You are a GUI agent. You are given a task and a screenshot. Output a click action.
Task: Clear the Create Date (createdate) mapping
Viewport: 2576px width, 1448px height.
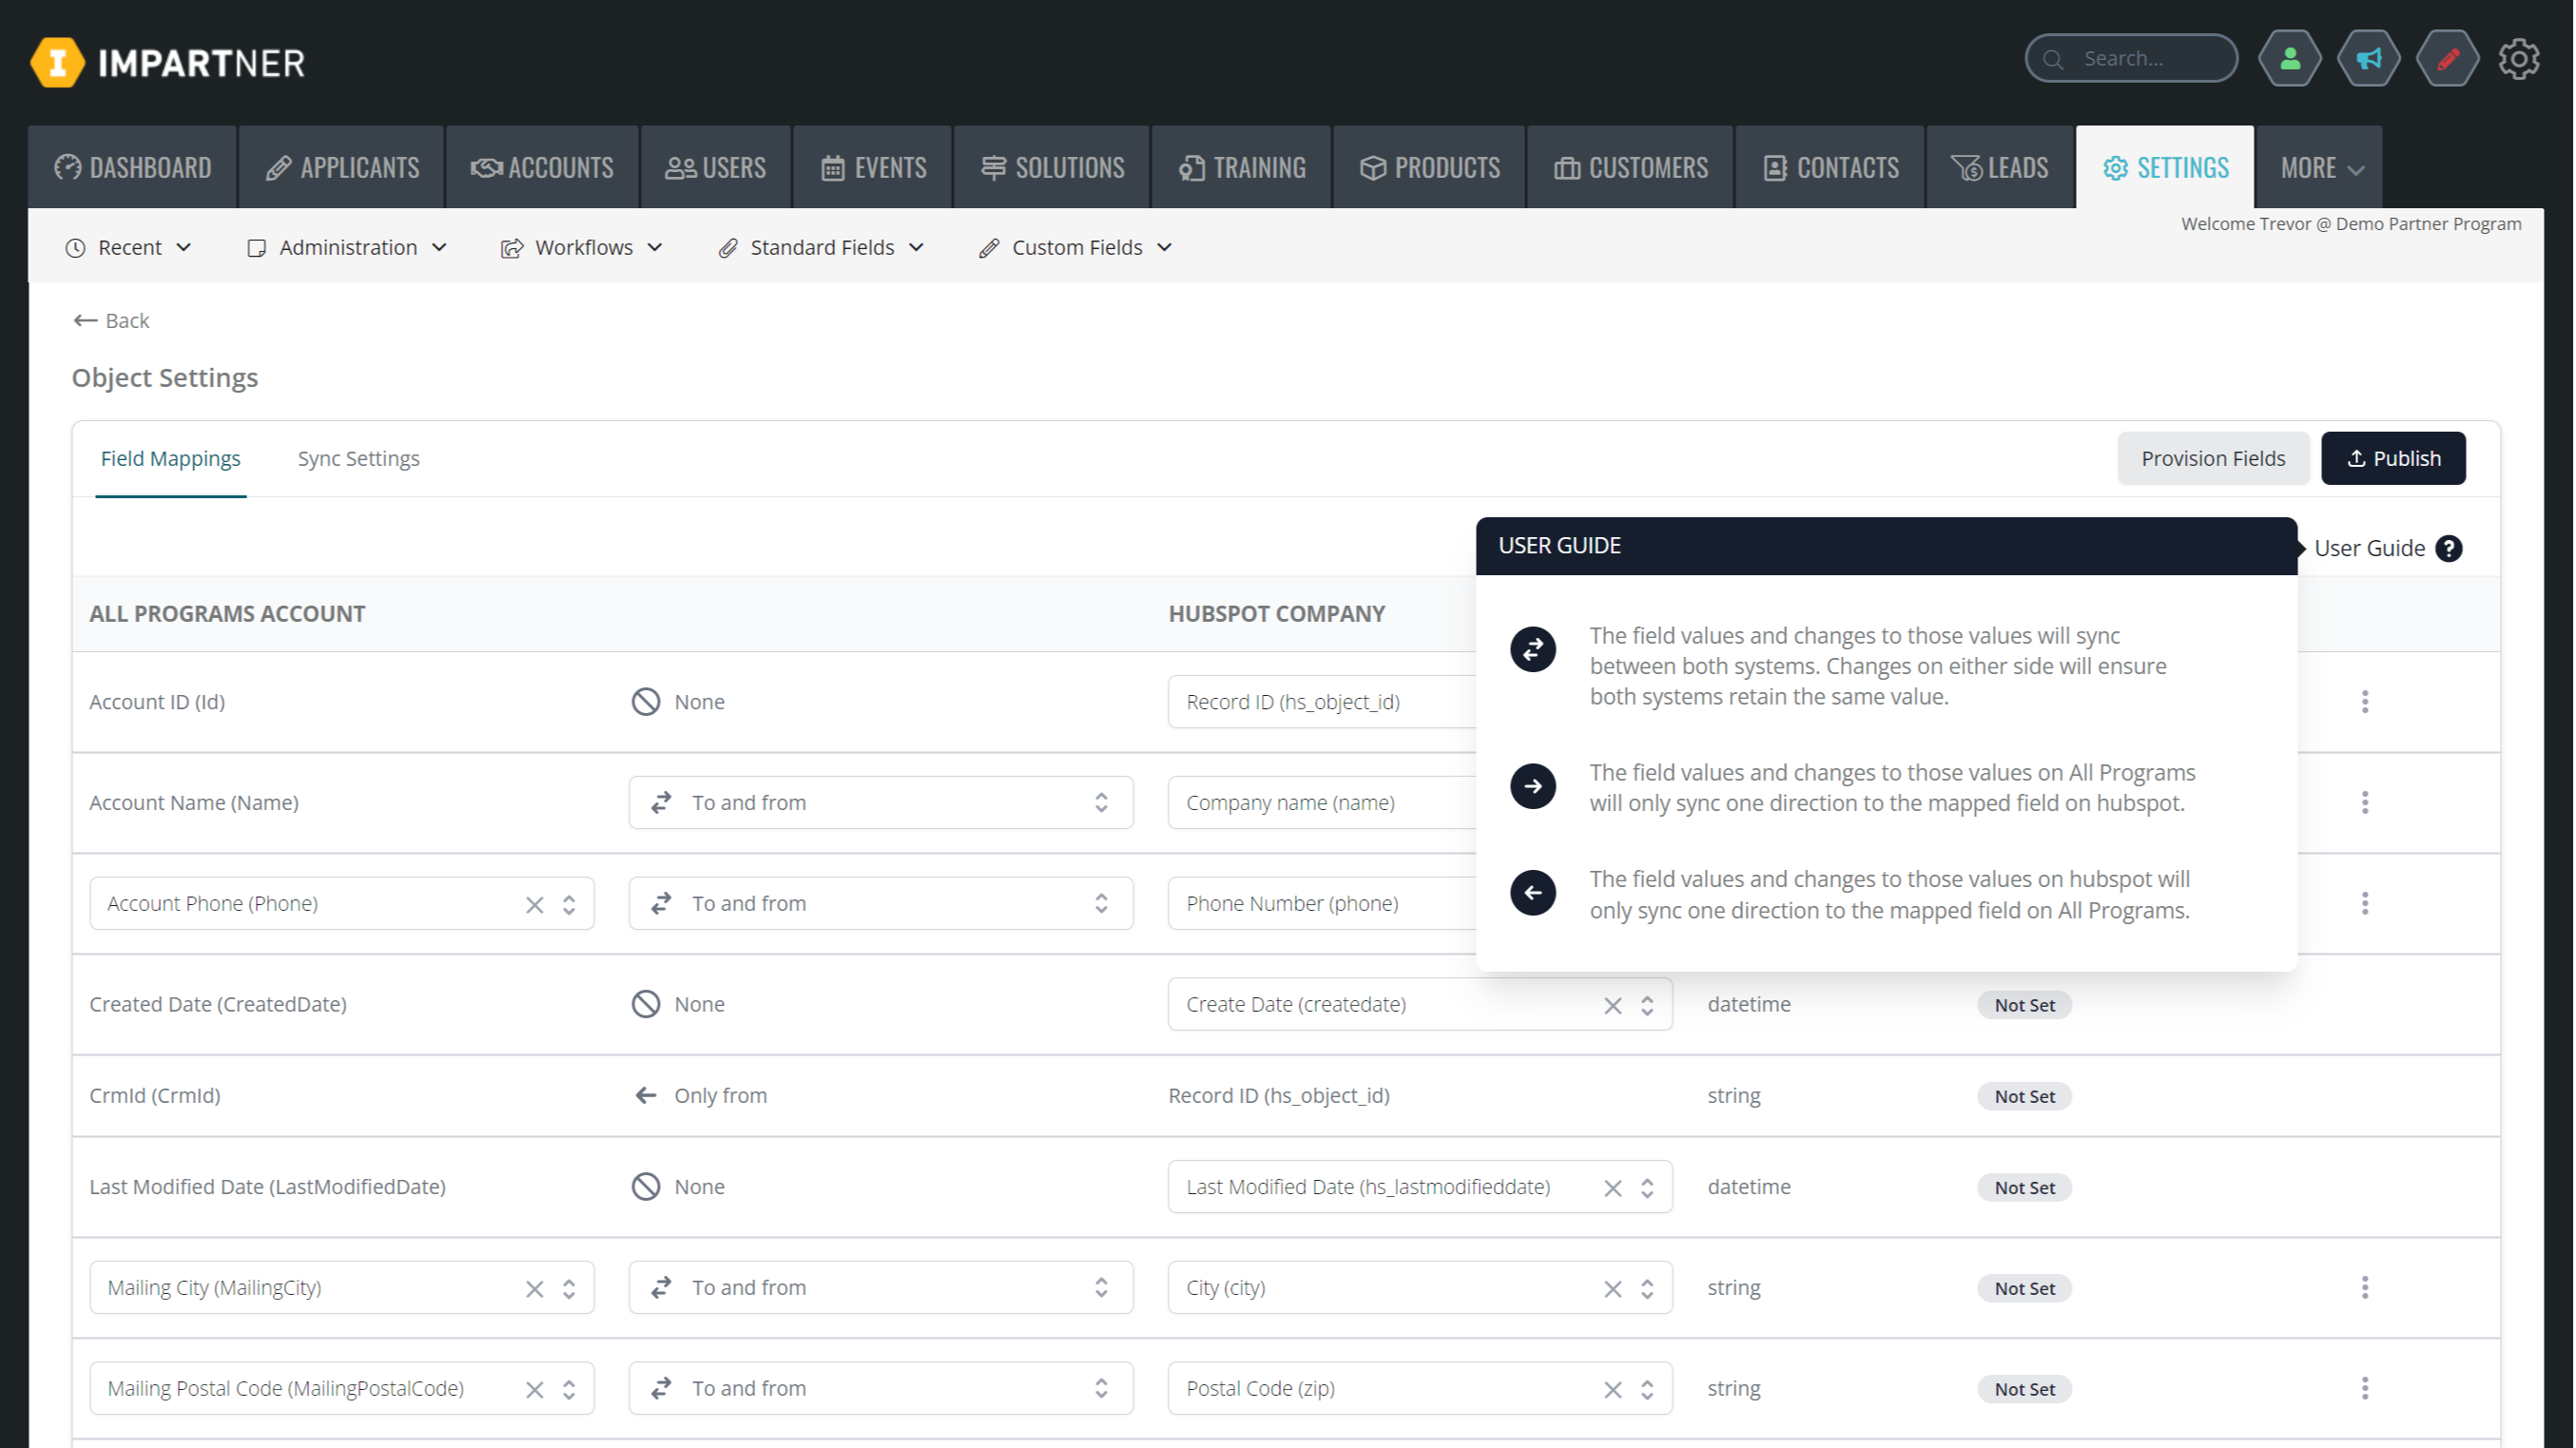(1613, 1006)
